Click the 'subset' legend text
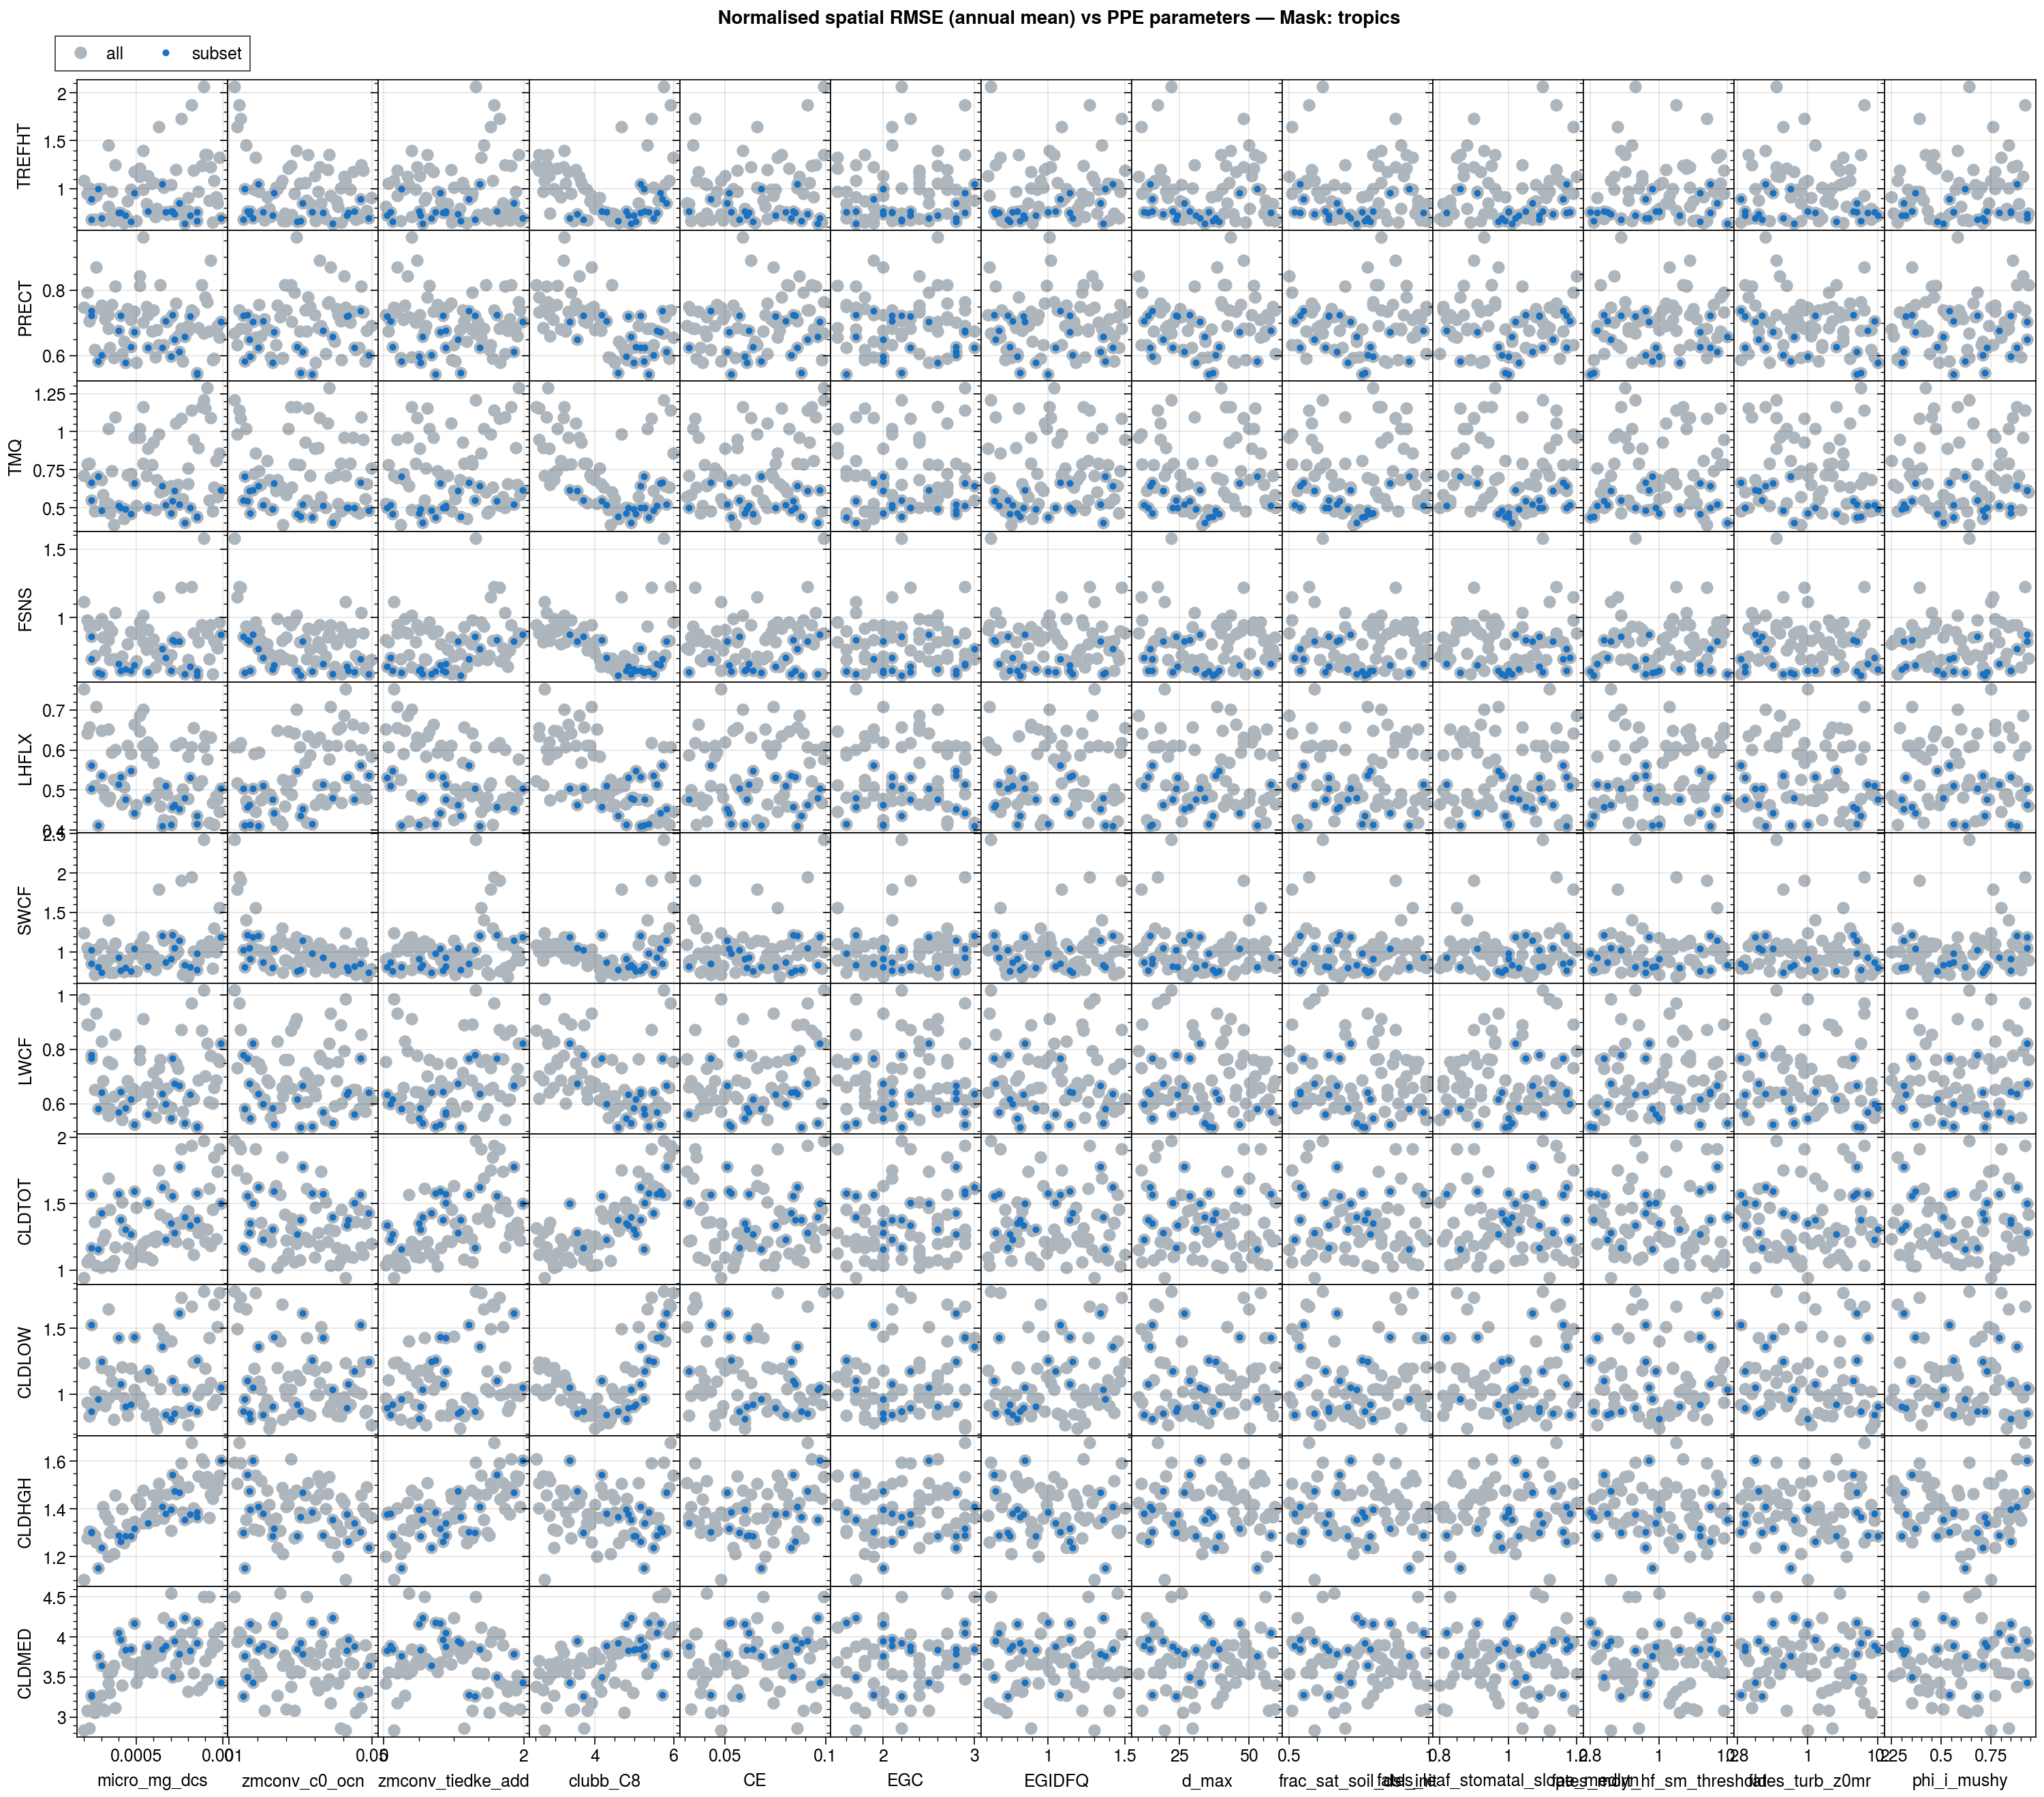 [216, 54]
